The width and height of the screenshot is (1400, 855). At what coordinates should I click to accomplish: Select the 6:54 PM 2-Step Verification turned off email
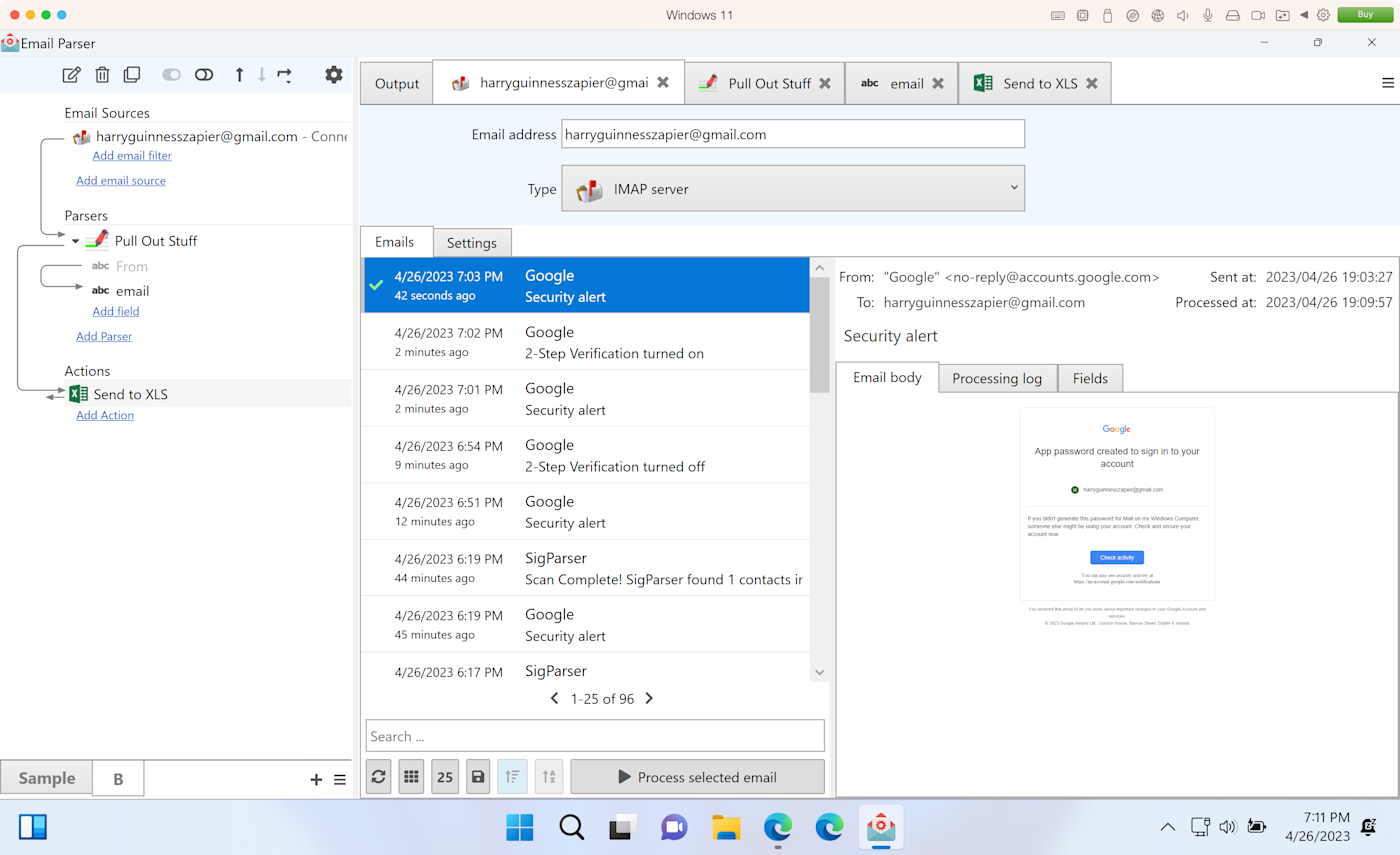pyautogui.click(x=585, y=455)
